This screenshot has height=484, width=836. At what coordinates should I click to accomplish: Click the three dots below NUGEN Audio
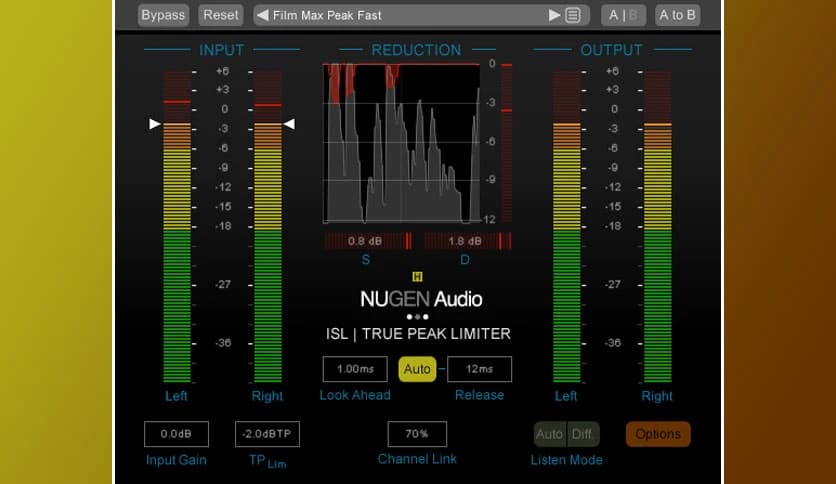[417, 317]
